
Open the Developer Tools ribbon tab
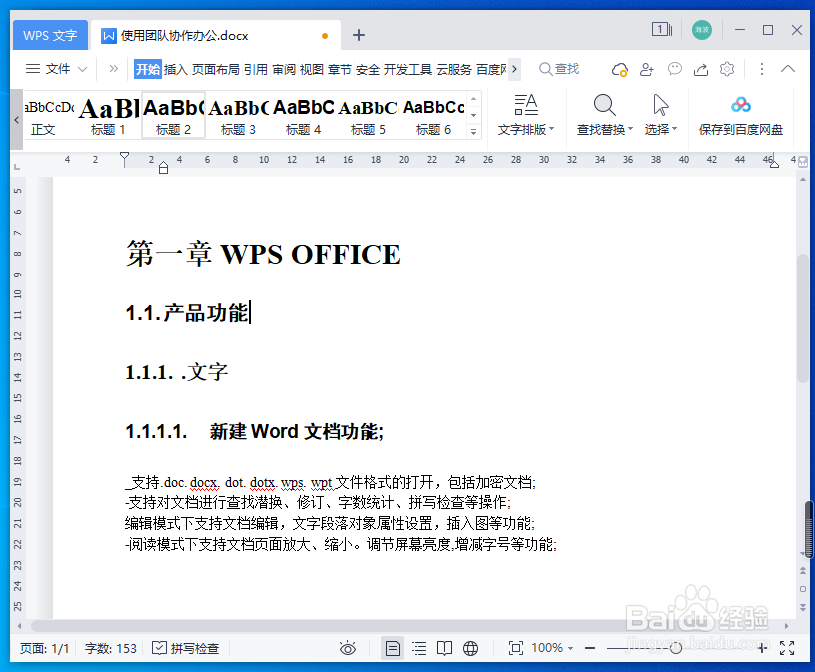408,69
